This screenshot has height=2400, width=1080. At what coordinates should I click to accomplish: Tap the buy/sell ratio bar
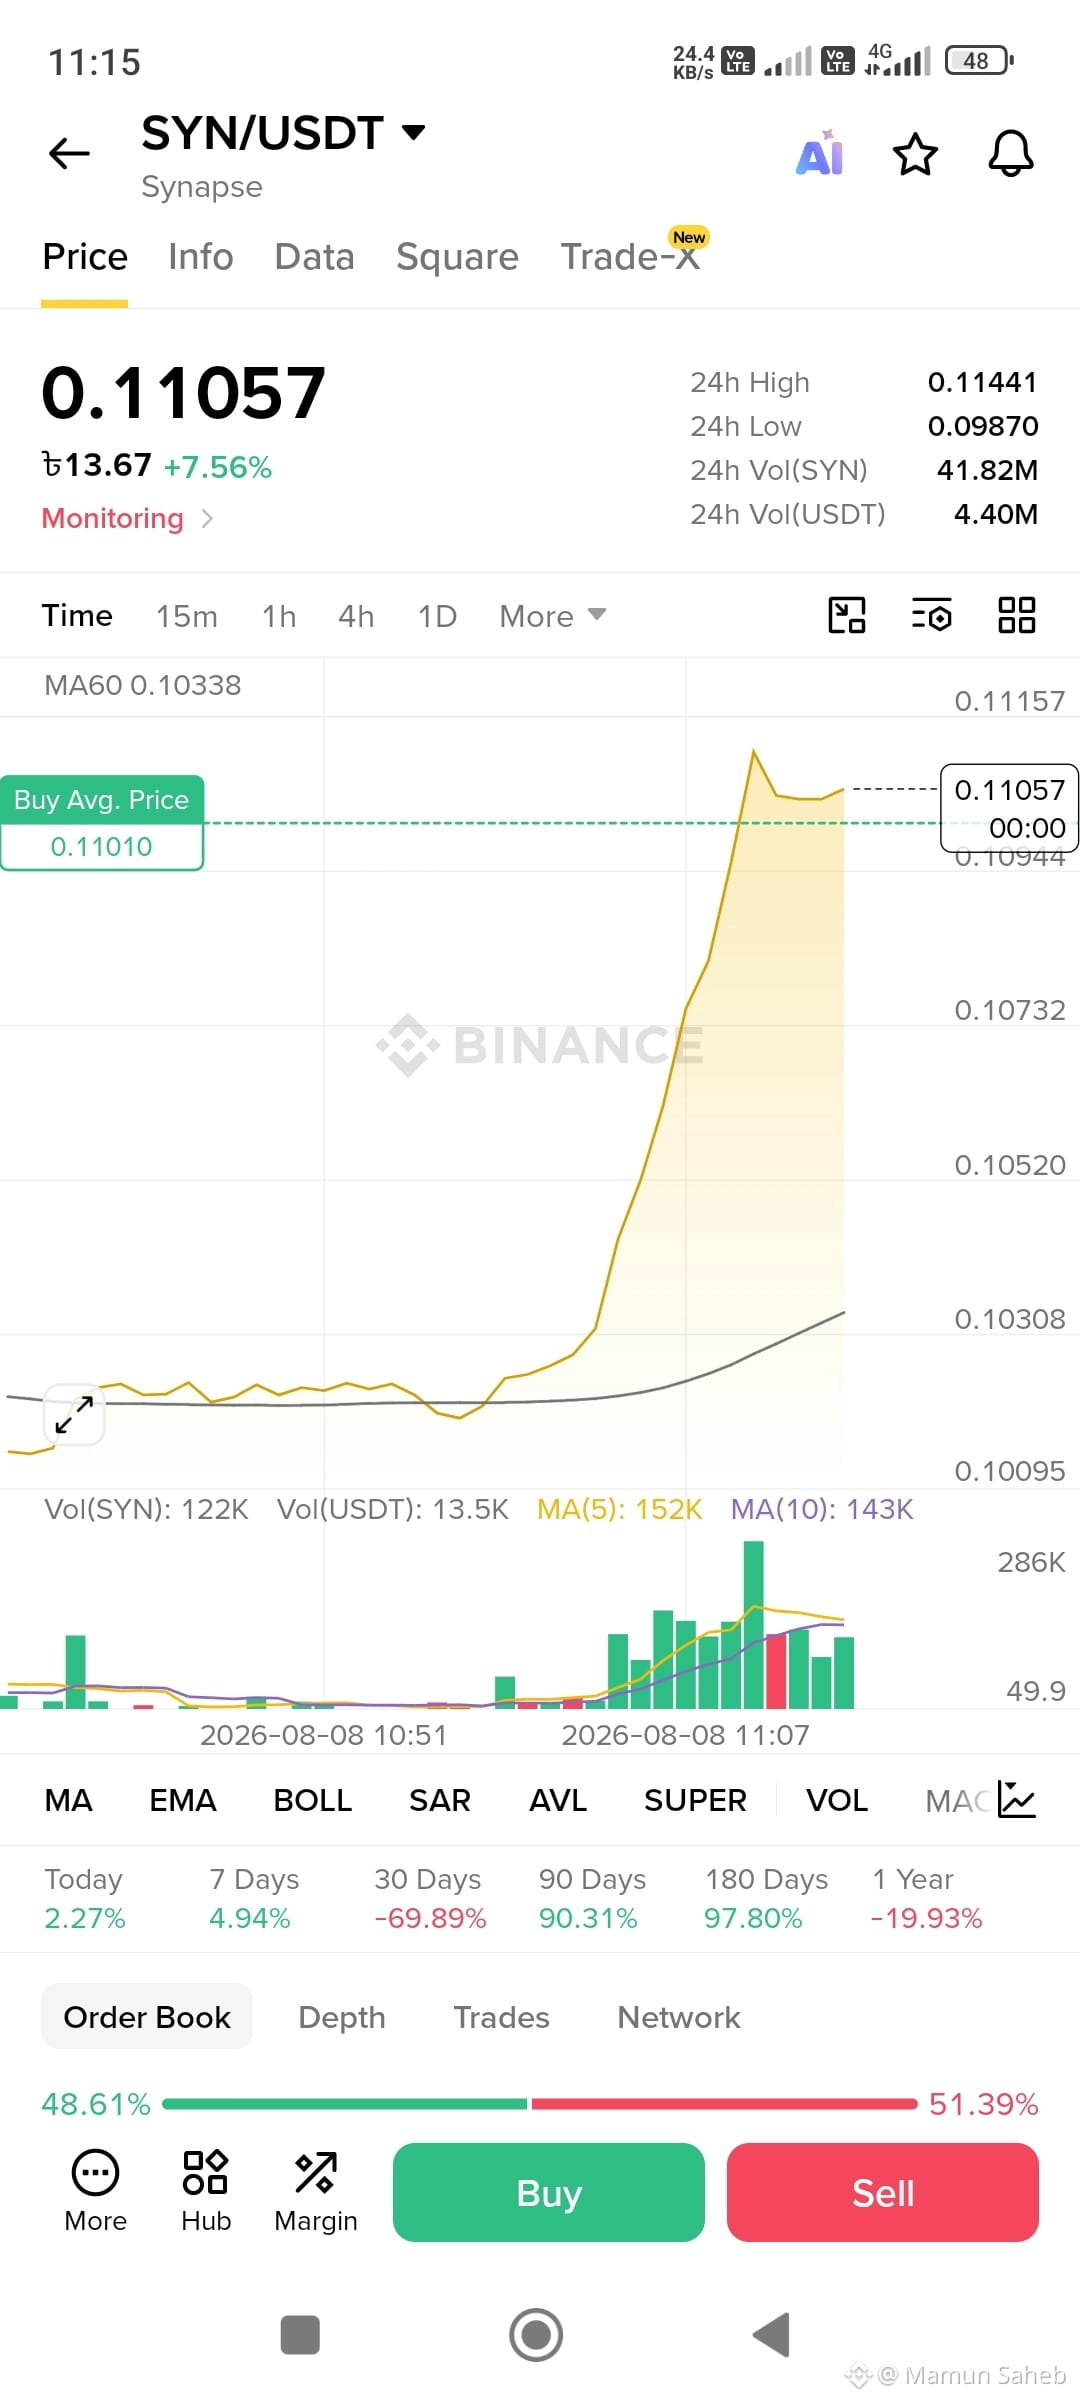point(540,2104)
